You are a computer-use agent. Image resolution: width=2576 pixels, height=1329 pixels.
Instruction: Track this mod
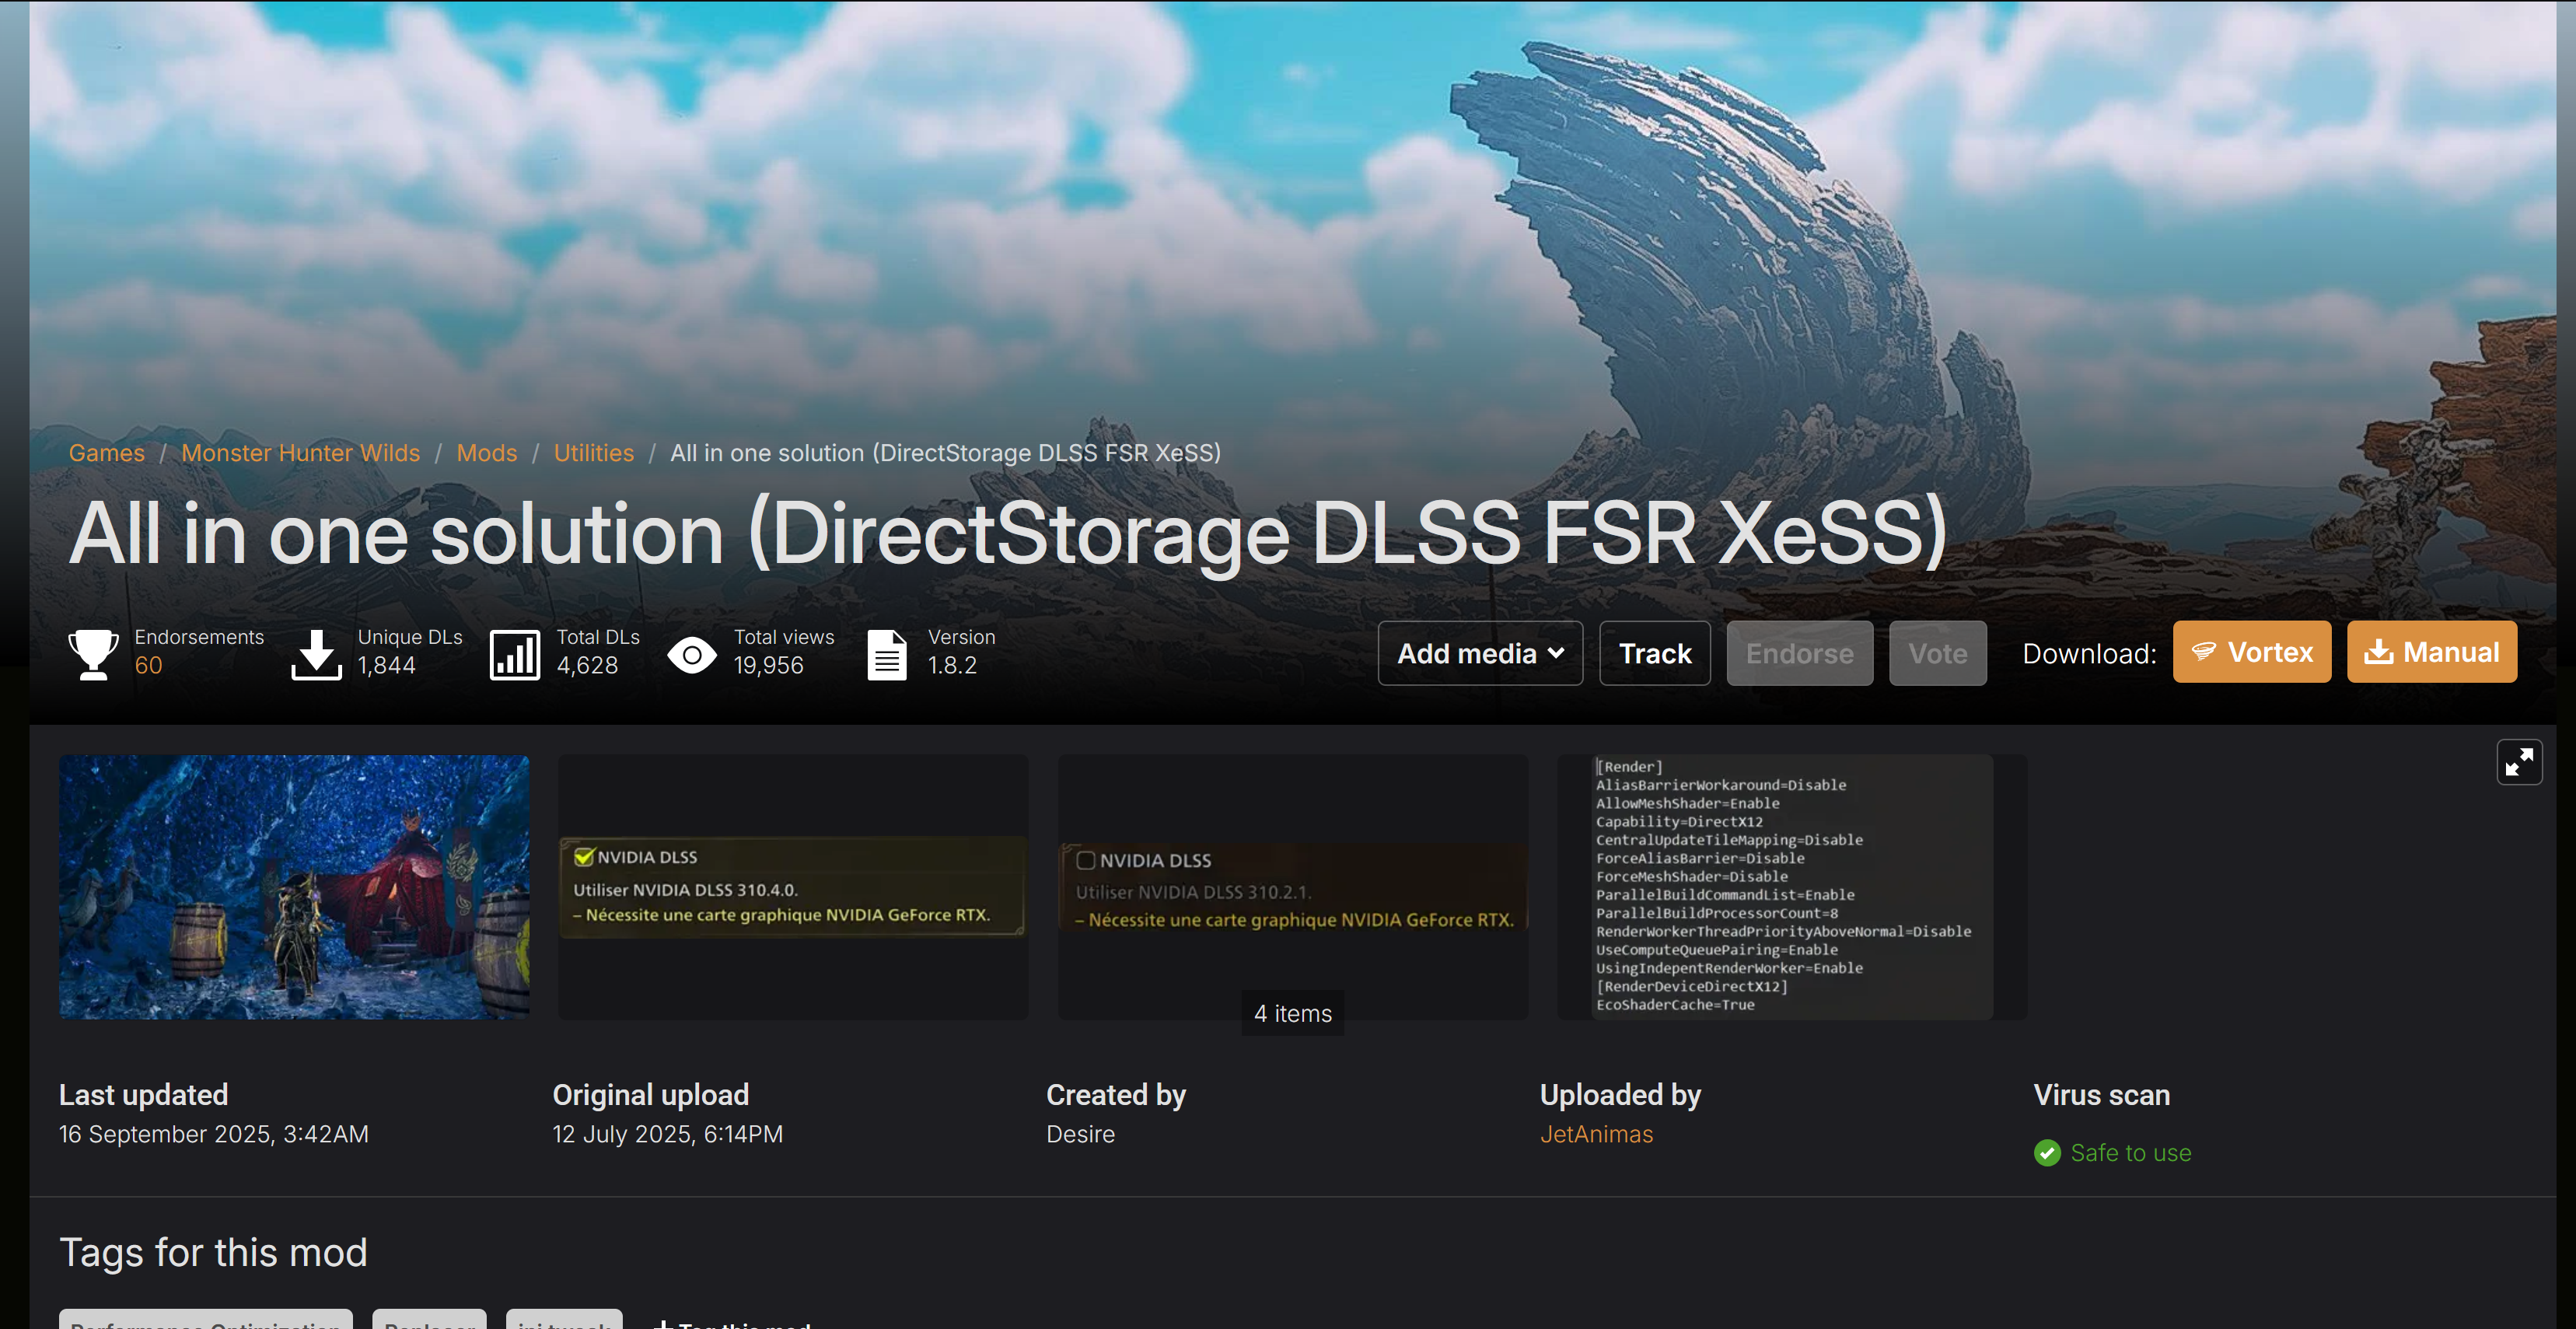point(1655,653)
